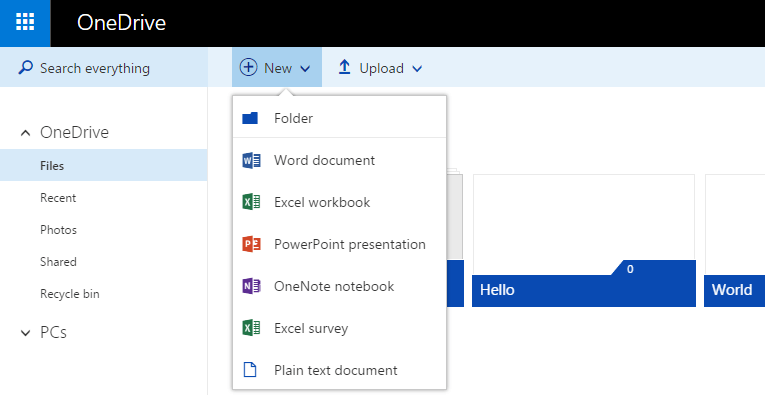
Task: Click the search magnifier icon
Action: [25, 67]
